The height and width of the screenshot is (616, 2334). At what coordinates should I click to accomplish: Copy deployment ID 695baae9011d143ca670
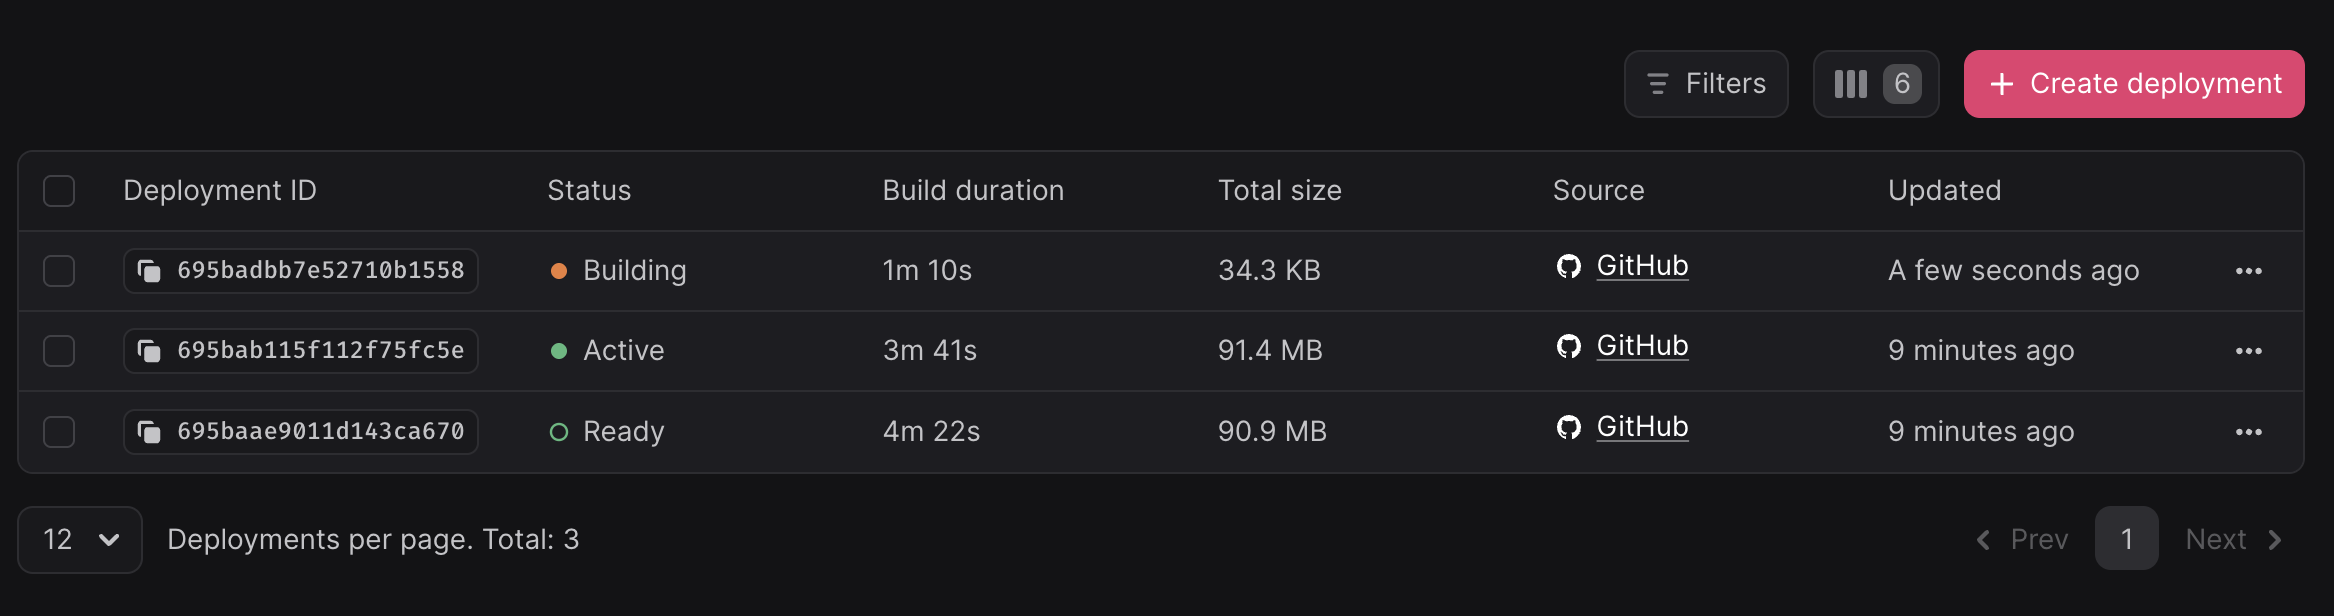(149, 432)
